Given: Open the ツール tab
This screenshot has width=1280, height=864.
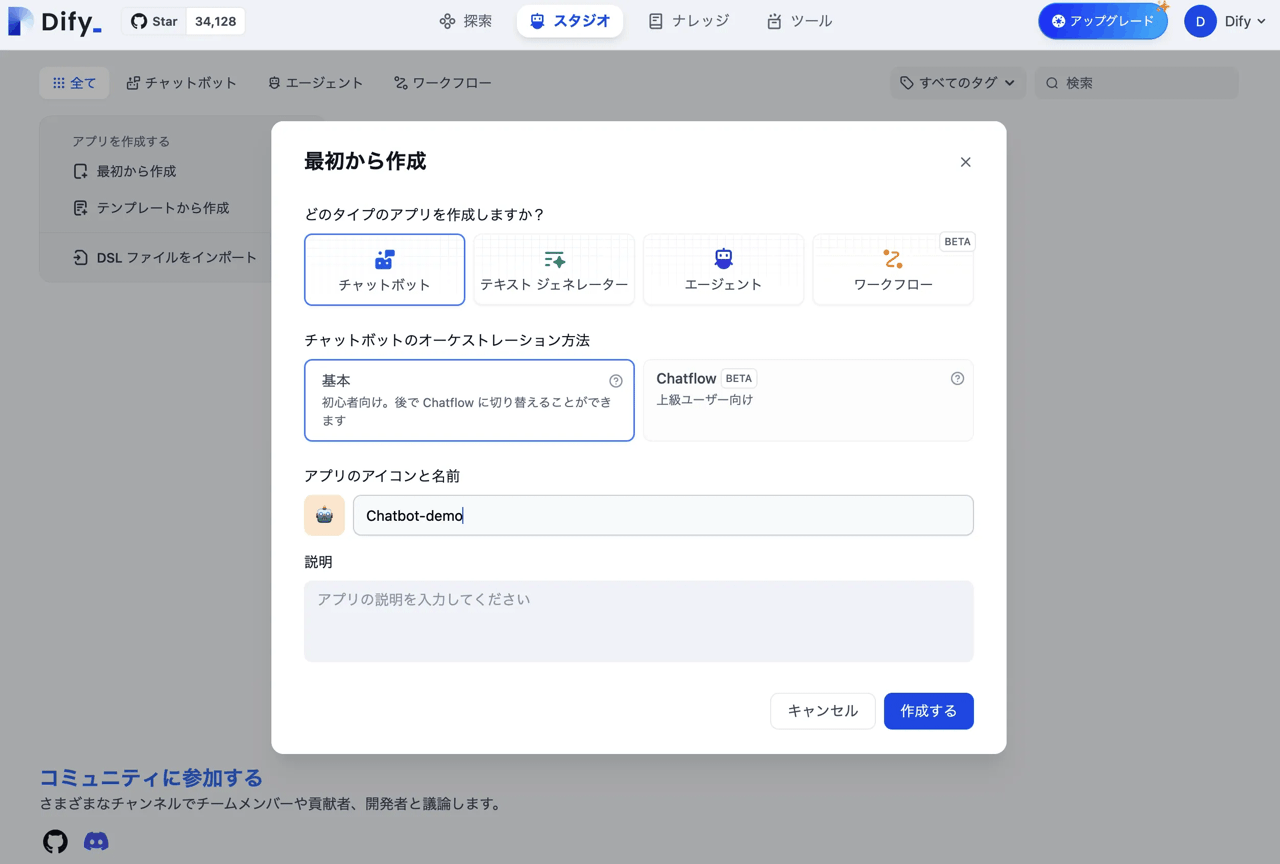Looking at the screenshot, I should pos(799,21).
